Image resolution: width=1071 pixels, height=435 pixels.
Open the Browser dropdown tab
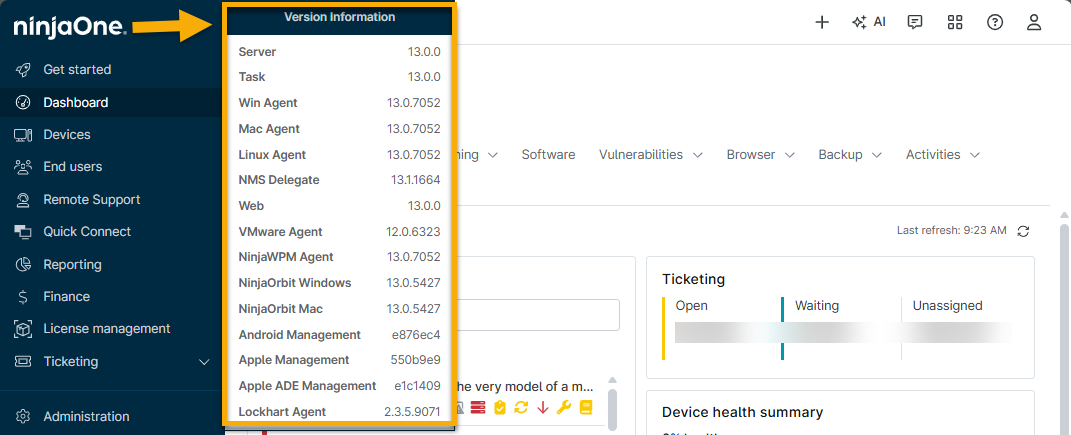pyautogui.click(x=761, y=155)
